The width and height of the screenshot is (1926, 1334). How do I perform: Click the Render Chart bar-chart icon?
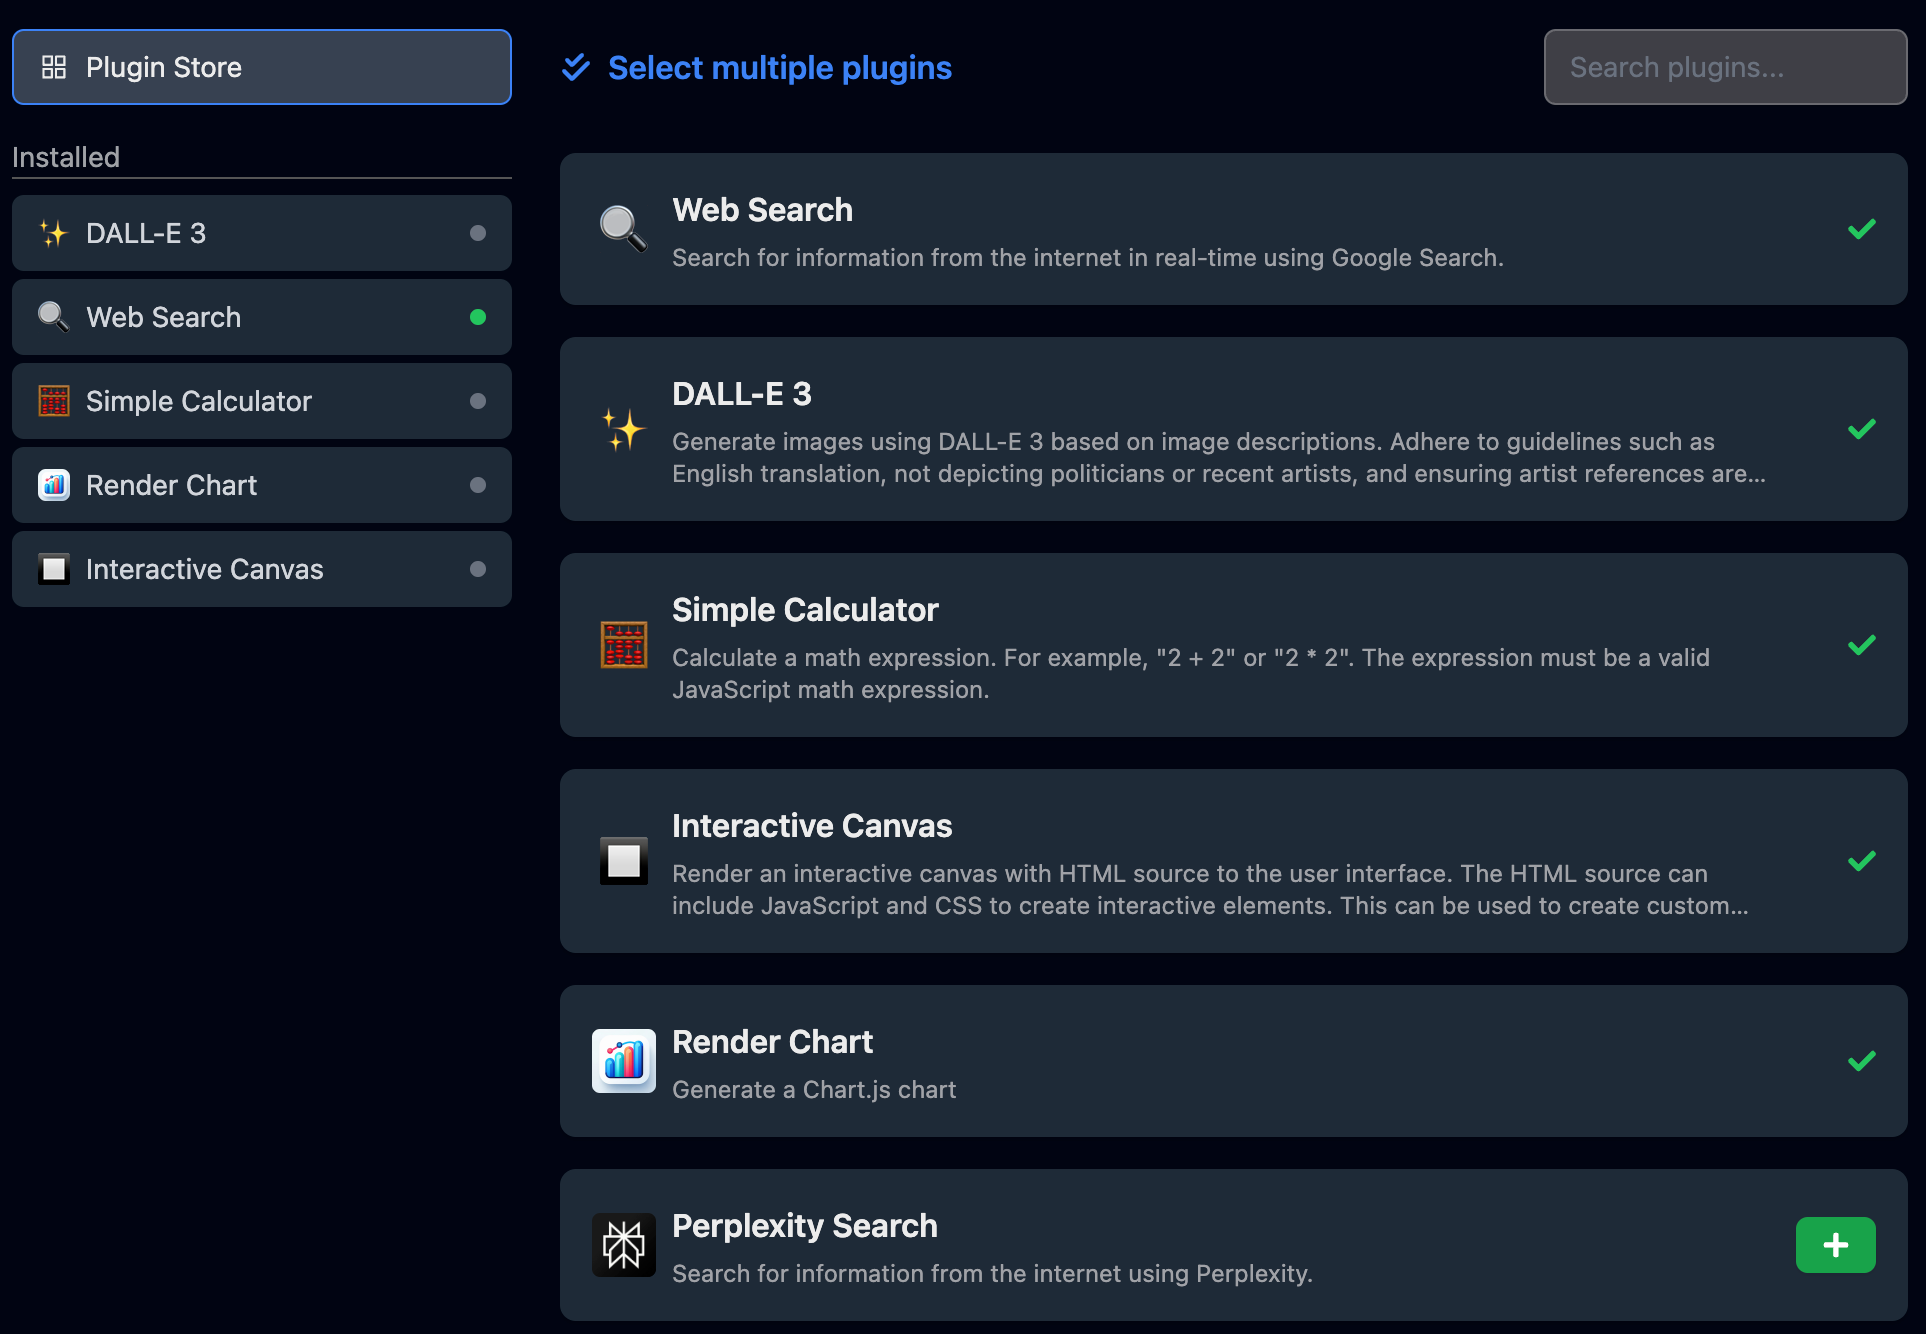click(52, 484)
